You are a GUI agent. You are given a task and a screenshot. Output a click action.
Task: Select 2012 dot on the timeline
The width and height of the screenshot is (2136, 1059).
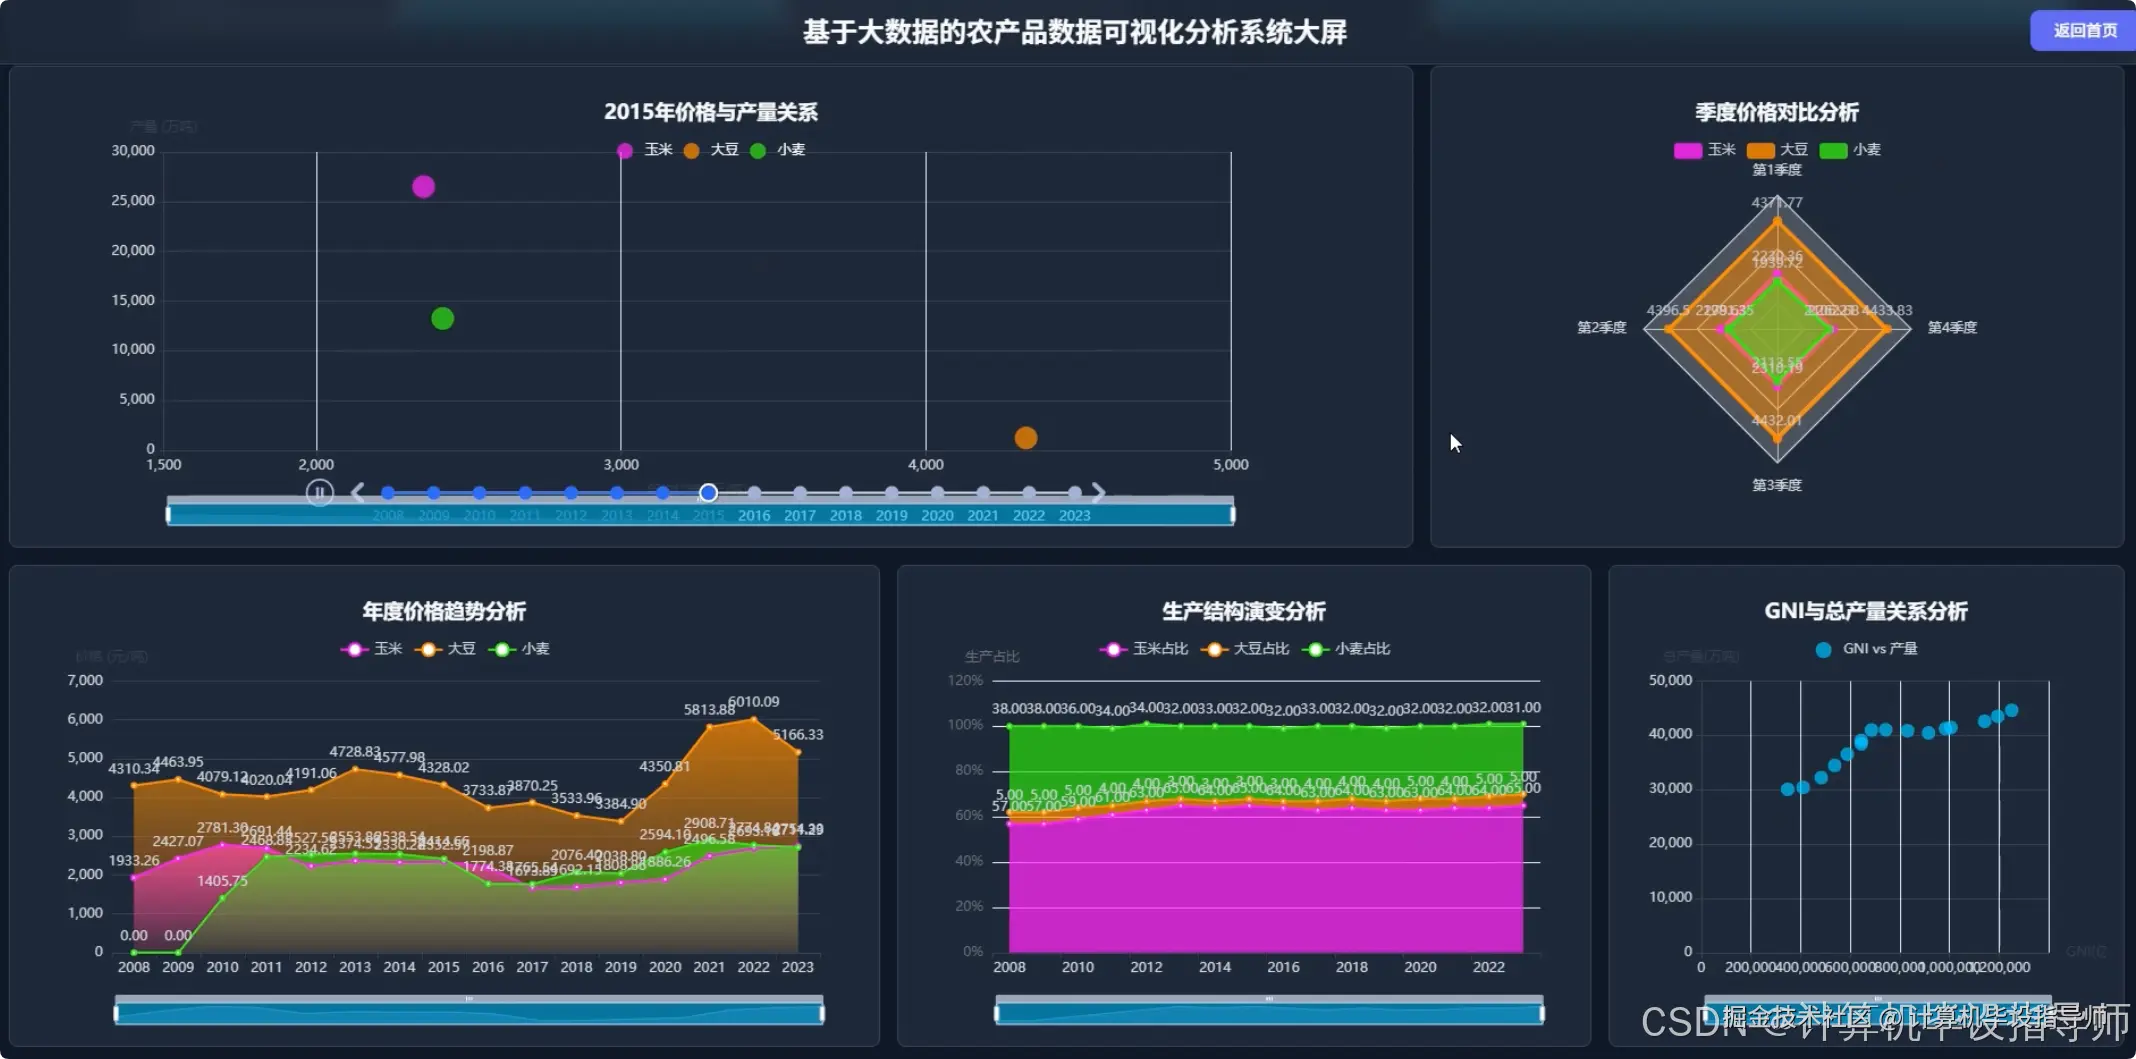pyautogui.click(x=571, y=493)
